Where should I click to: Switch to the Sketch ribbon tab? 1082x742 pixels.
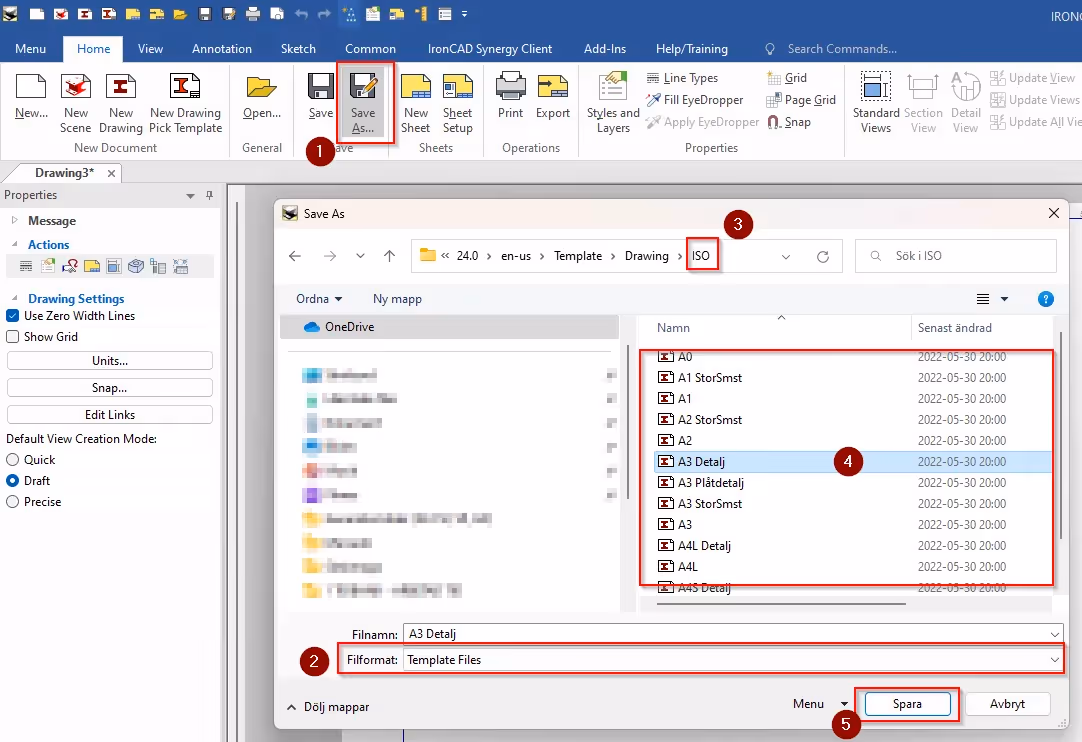click(298, 49)
